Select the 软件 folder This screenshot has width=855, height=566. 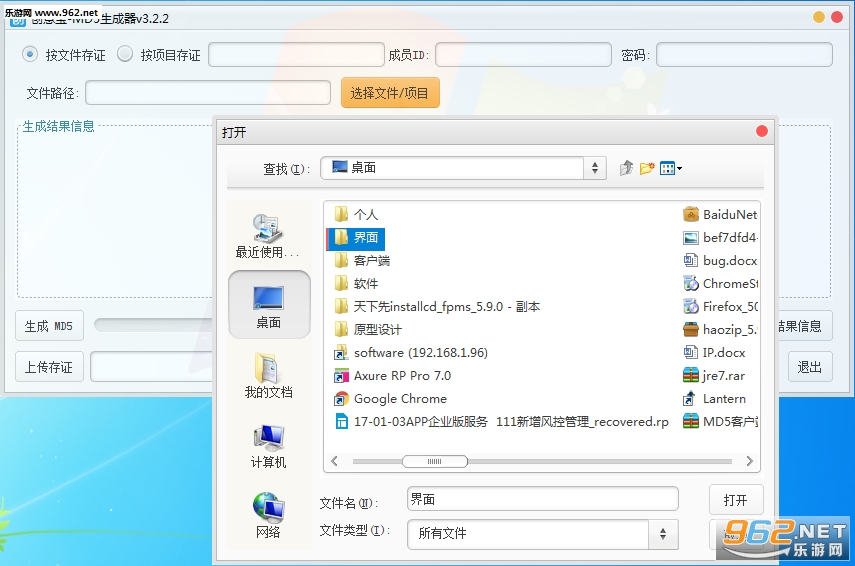tap(356, 284)
